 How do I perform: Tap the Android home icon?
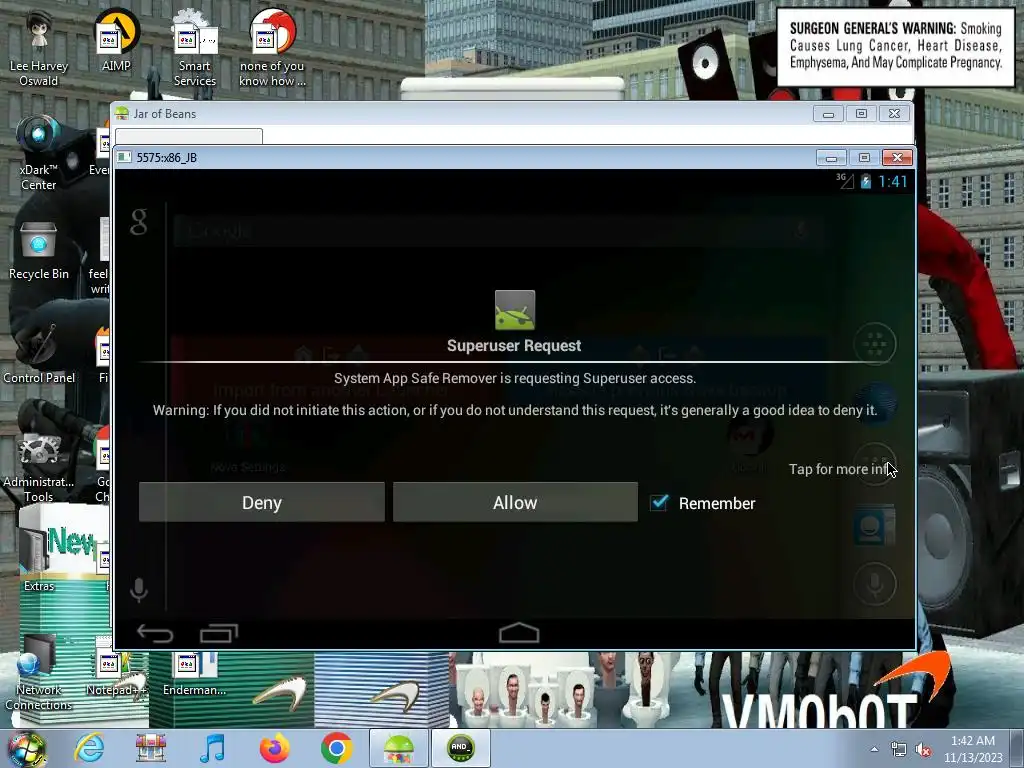tap(519, 633)
